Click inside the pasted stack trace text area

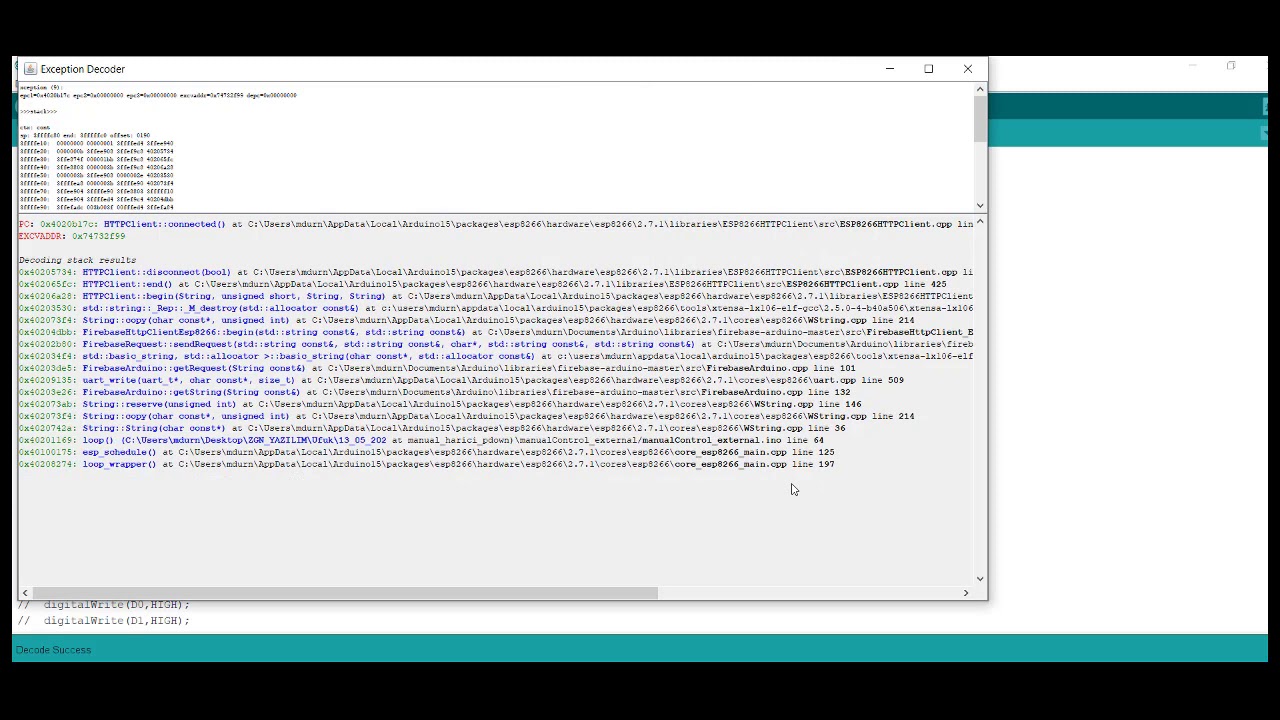pyautogui.click(x=495, y=147)
